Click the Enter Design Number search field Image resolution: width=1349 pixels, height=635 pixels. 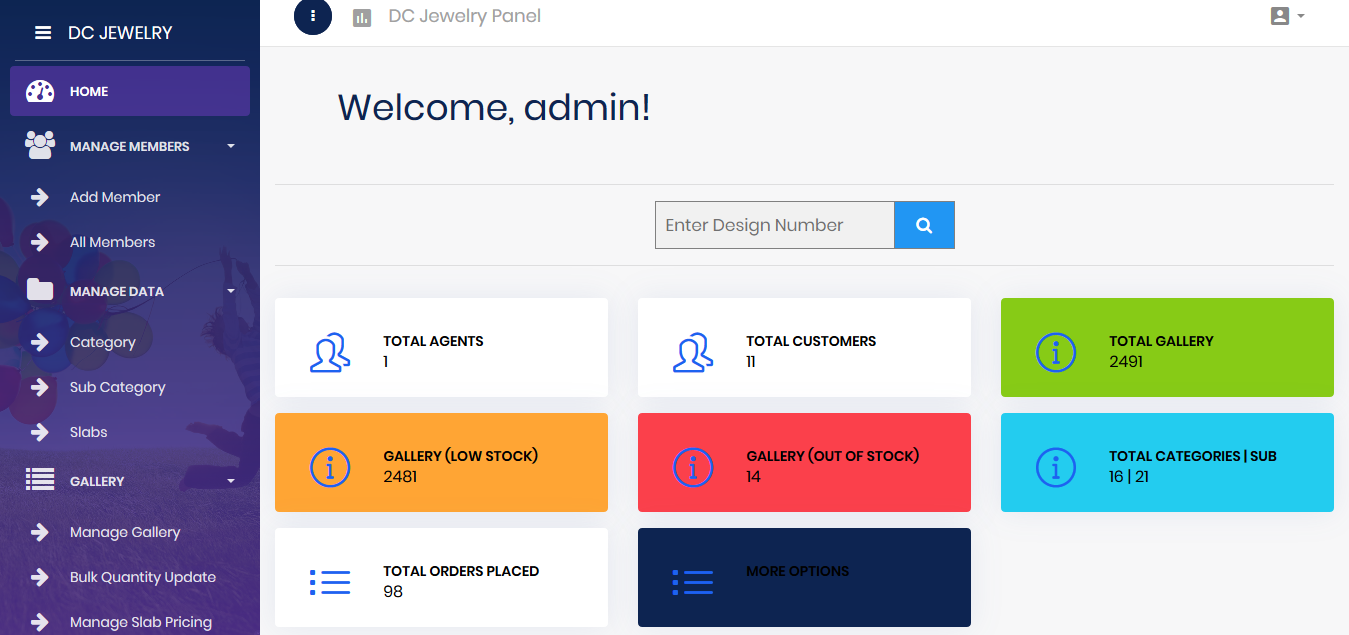click(774, 225)
